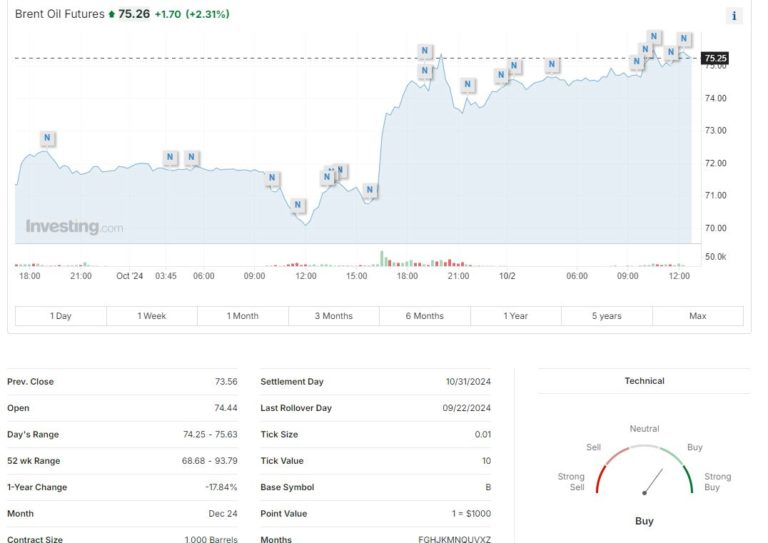Screen dimensions: 768x543
Task: Select the 1 Day range tab
Action: tap(61, 316)
